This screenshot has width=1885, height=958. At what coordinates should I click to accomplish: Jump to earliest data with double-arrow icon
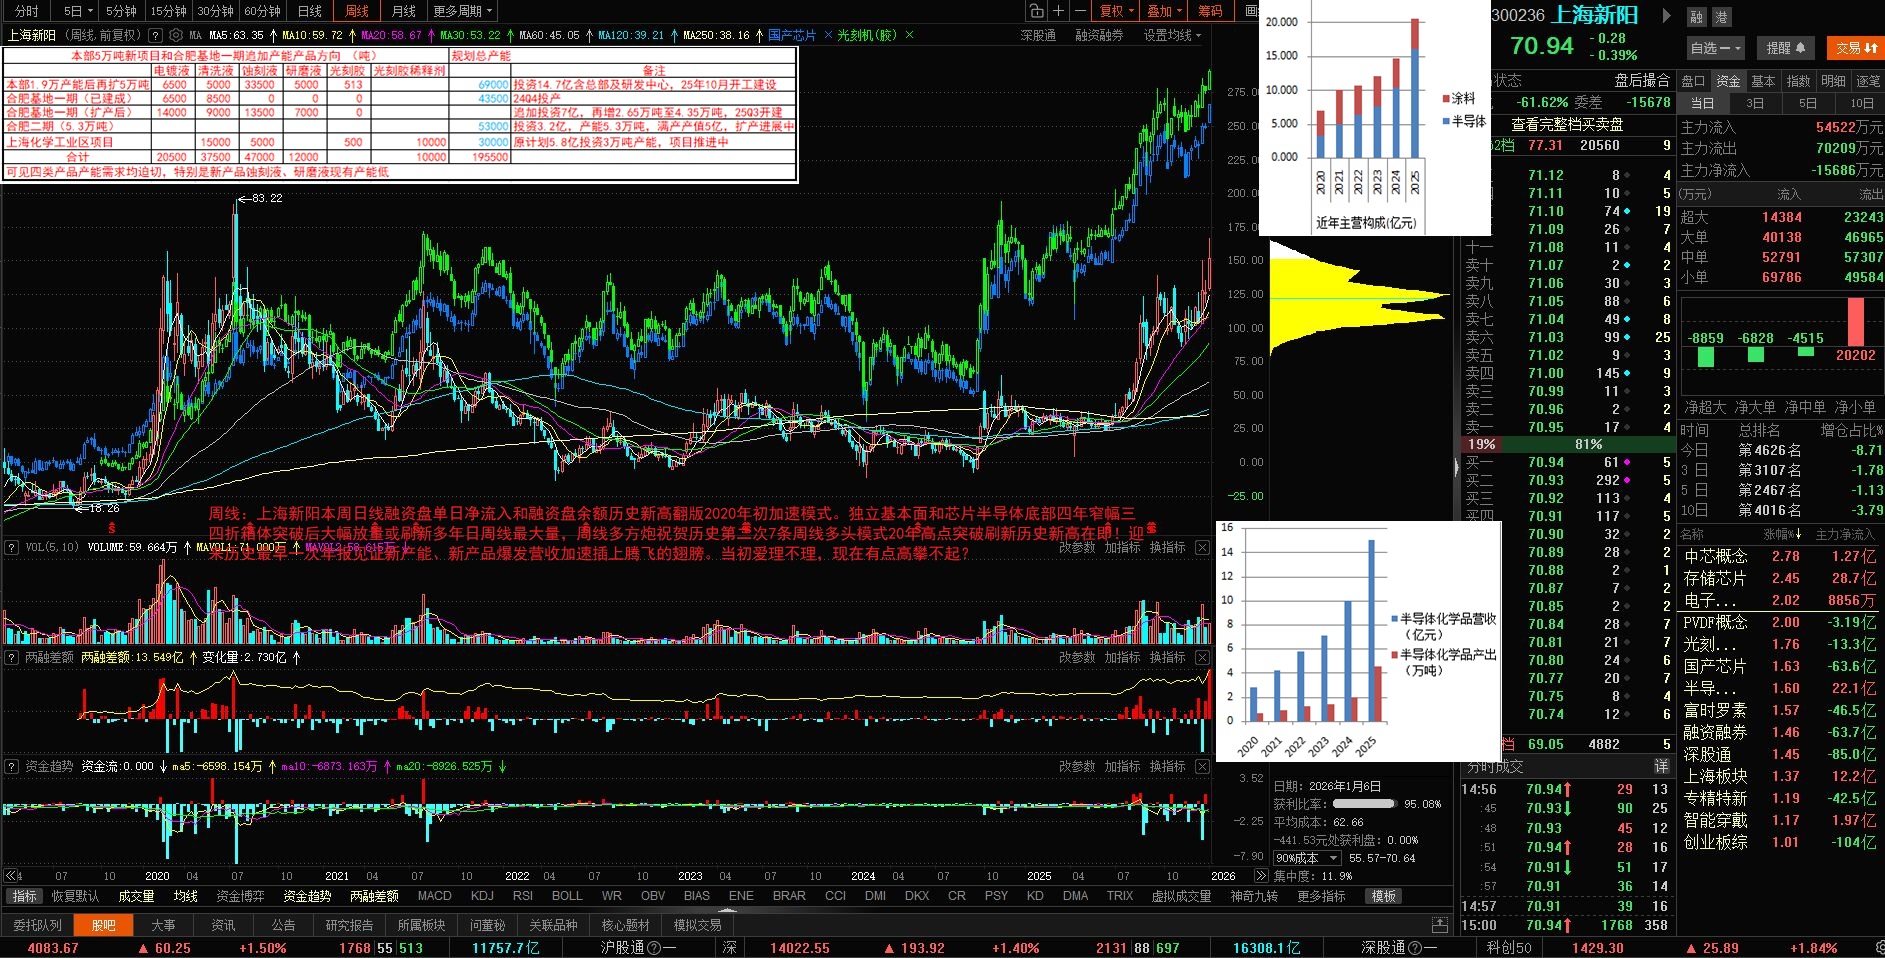coord(11,876)
